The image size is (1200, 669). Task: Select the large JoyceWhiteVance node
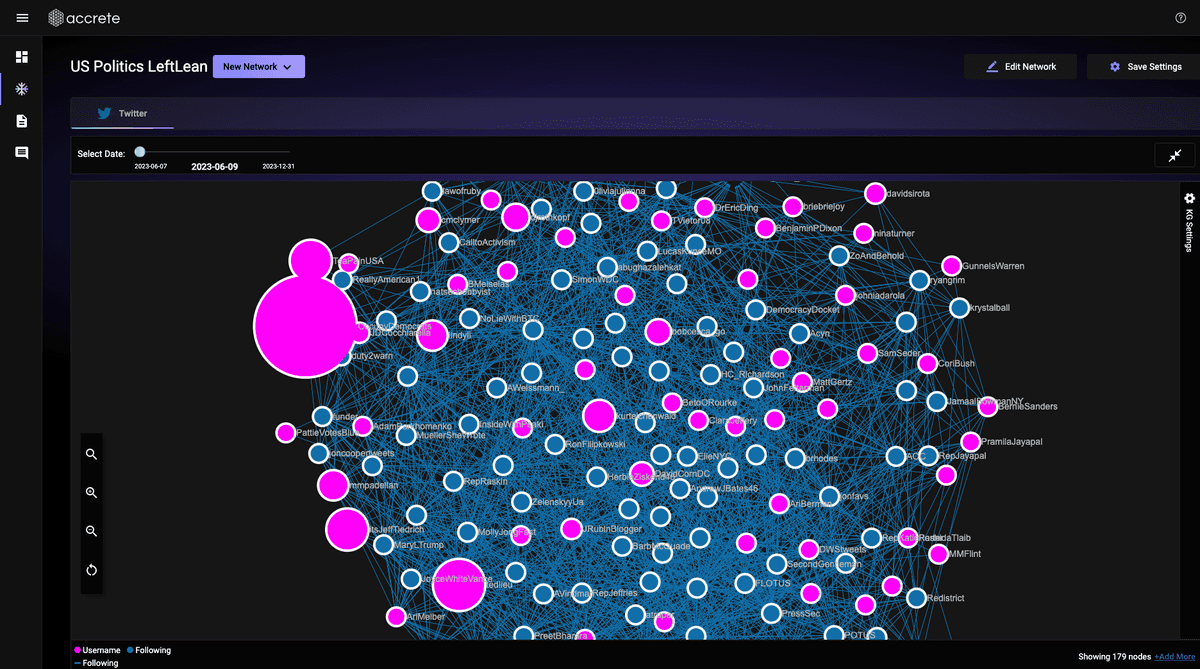(459, 584)
